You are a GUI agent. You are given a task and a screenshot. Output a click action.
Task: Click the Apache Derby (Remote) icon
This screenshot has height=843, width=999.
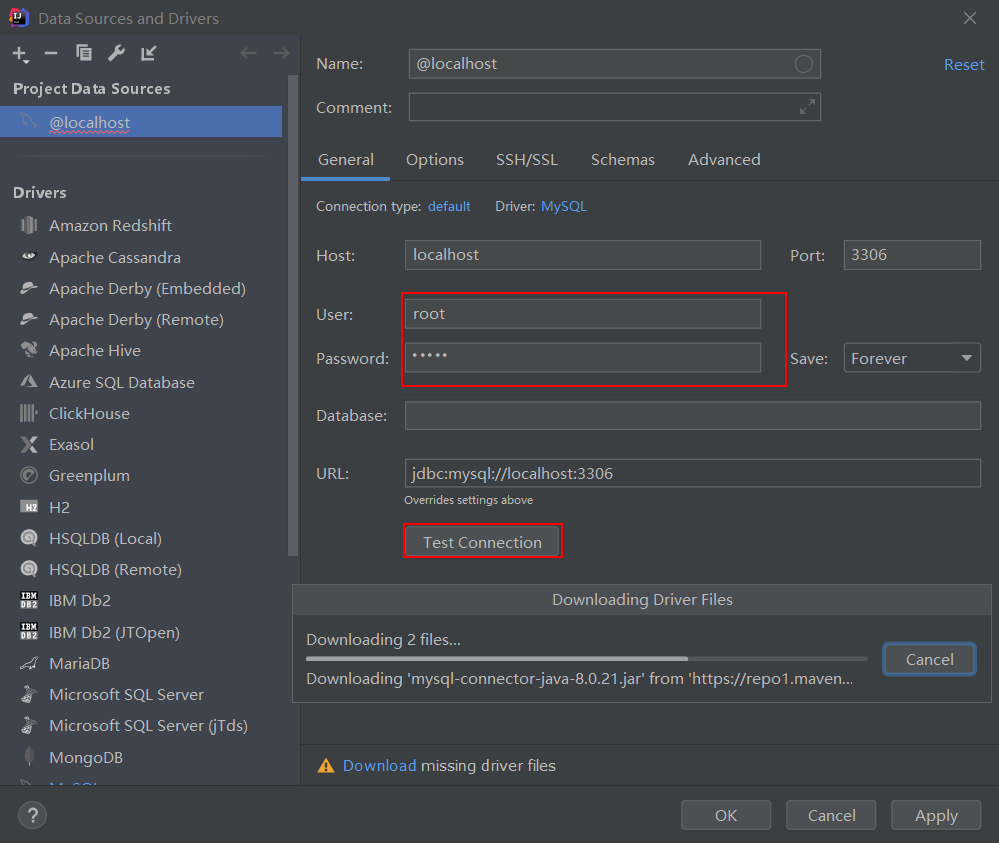coord(29,319)
